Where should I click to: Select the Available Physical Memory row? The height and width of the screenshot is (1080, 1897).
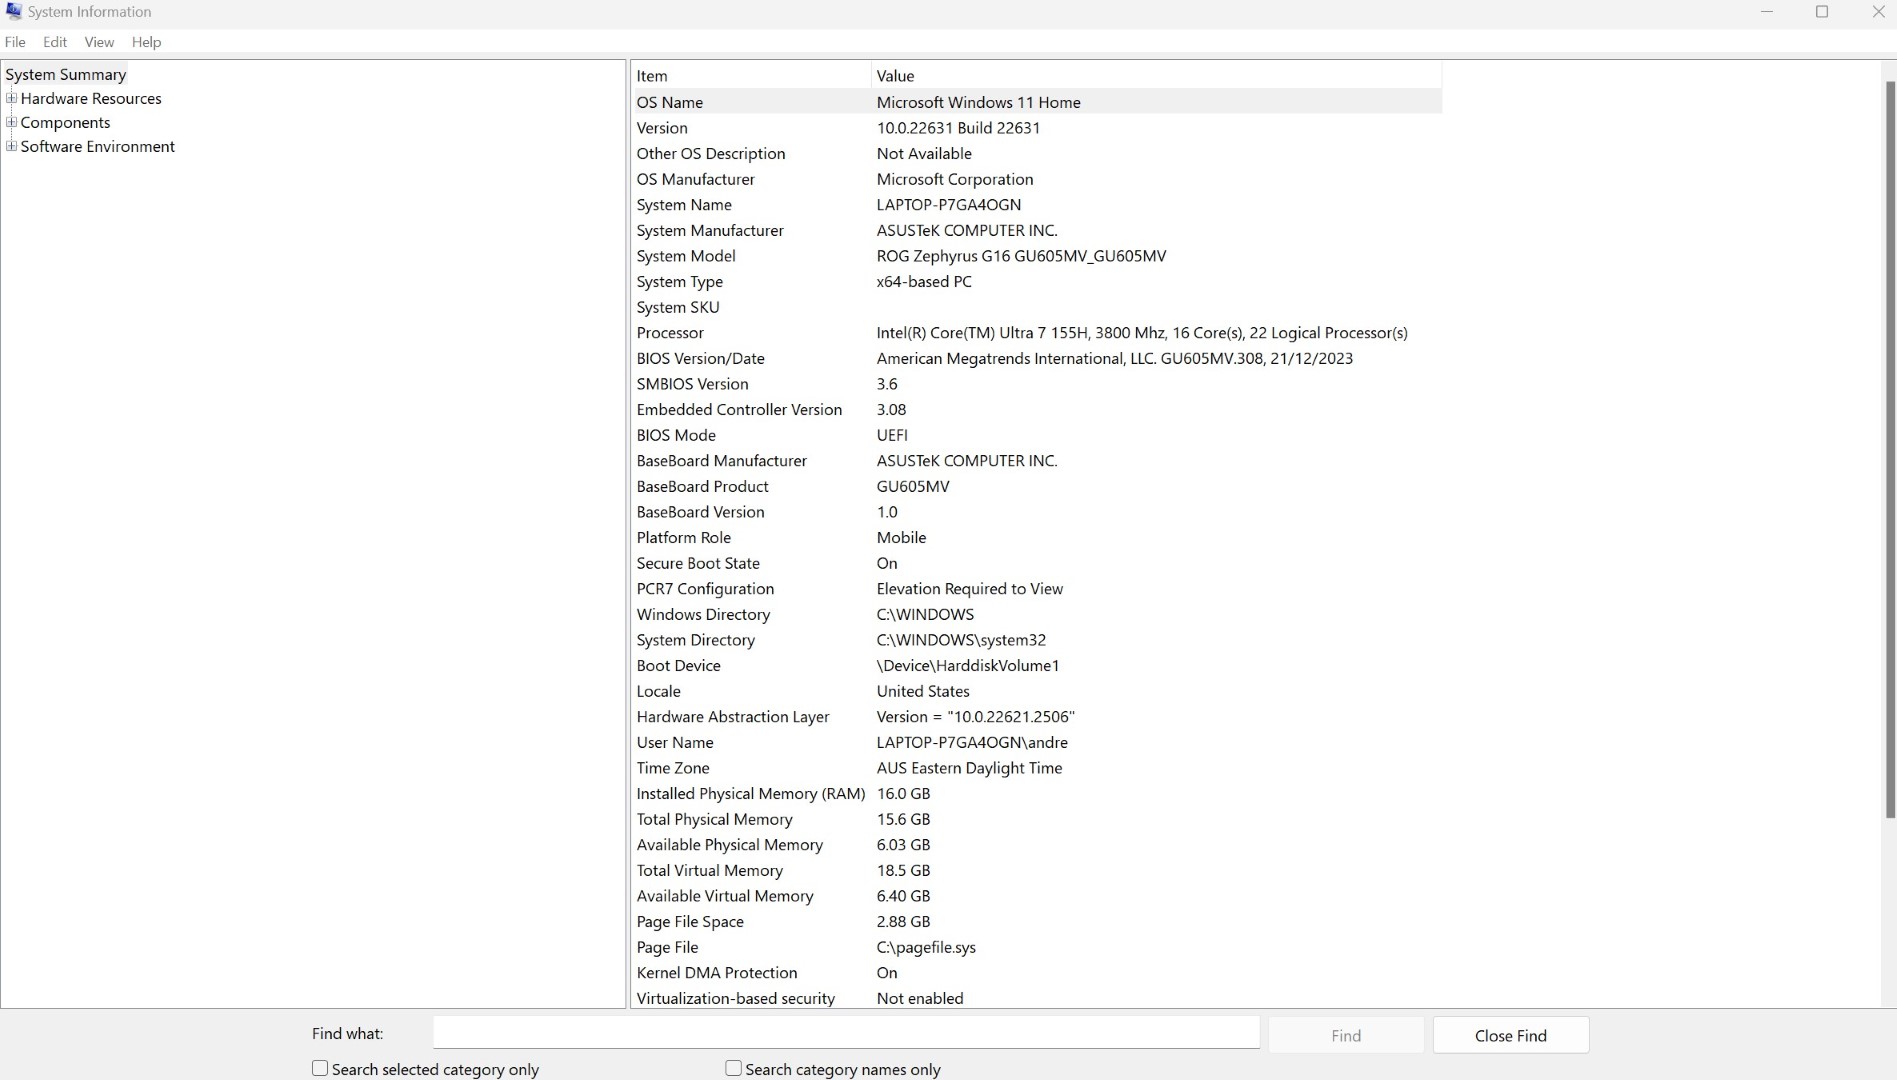point(1037,845)
